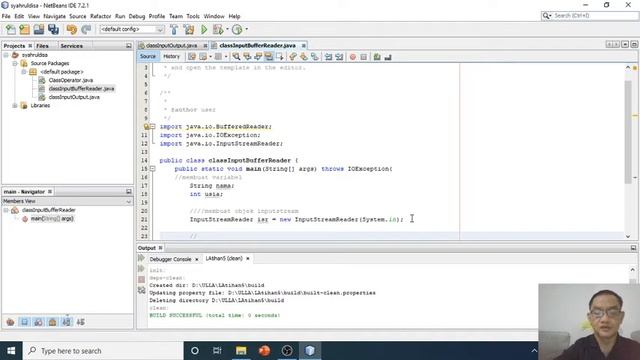Click the Profile Project toolbar icon
The image size is (640, 360).
click(x=237, y=29)
